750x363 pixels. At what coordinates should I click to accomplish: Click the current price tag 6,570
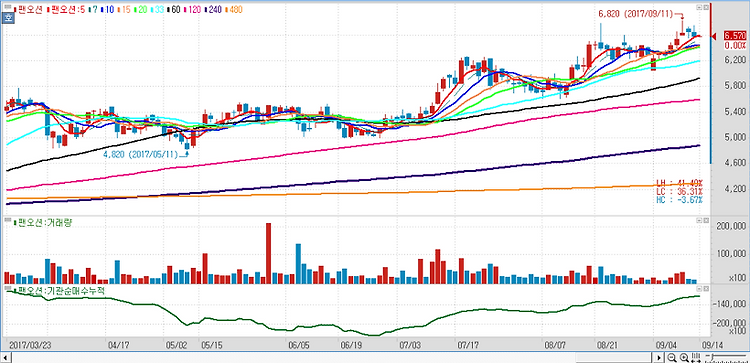click(x=735, y=36)
